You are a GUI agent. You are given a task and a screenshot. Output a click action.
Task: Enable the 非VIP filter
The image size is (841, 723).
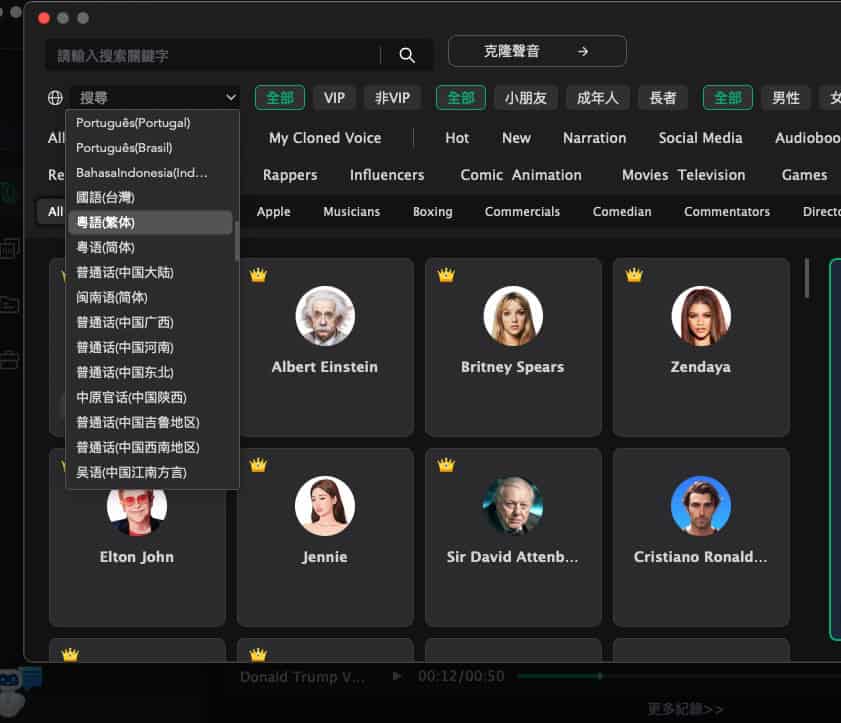(392, 98)
